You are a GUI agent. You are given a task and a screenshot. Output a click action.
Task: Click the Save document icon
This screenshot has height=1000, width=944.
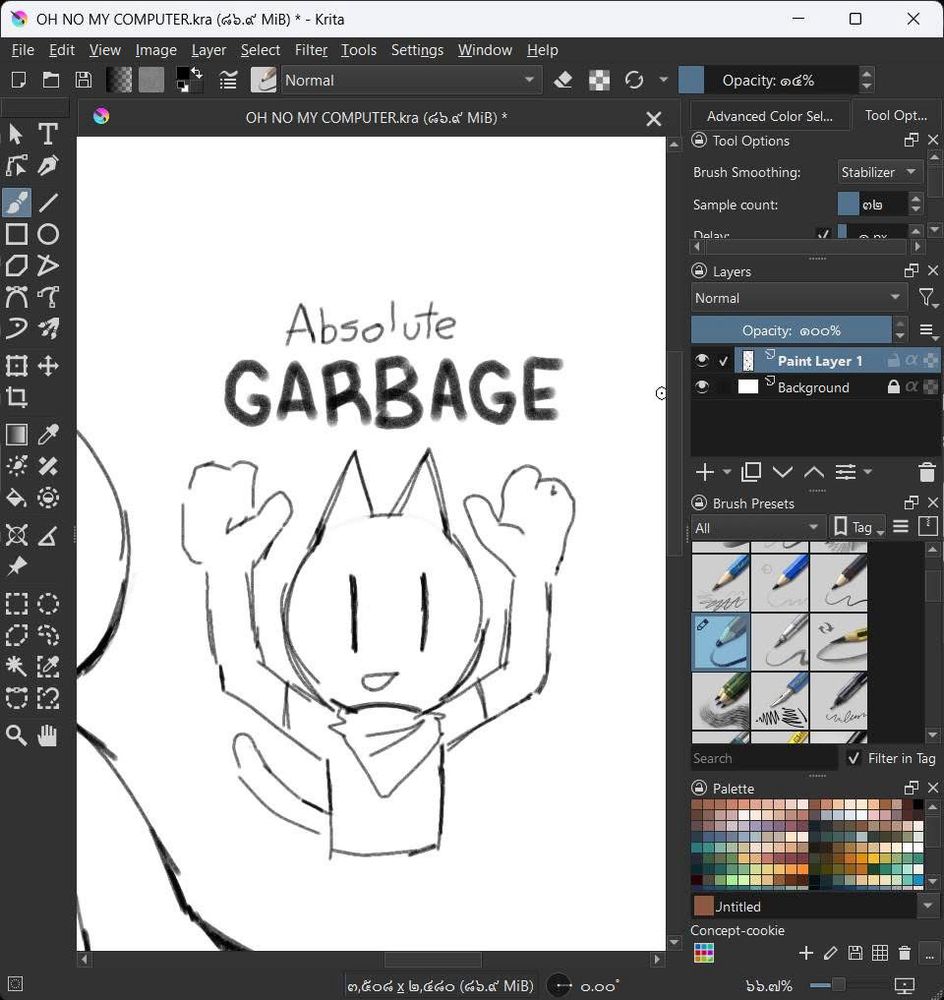[84, 80]
